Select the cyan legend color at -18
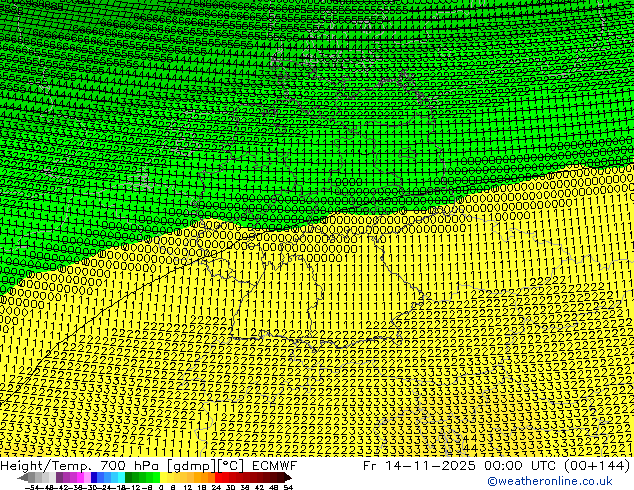Image resolution: width=634 pixels, height=490 pixels. pyautogui.click(x=122, y=477)
